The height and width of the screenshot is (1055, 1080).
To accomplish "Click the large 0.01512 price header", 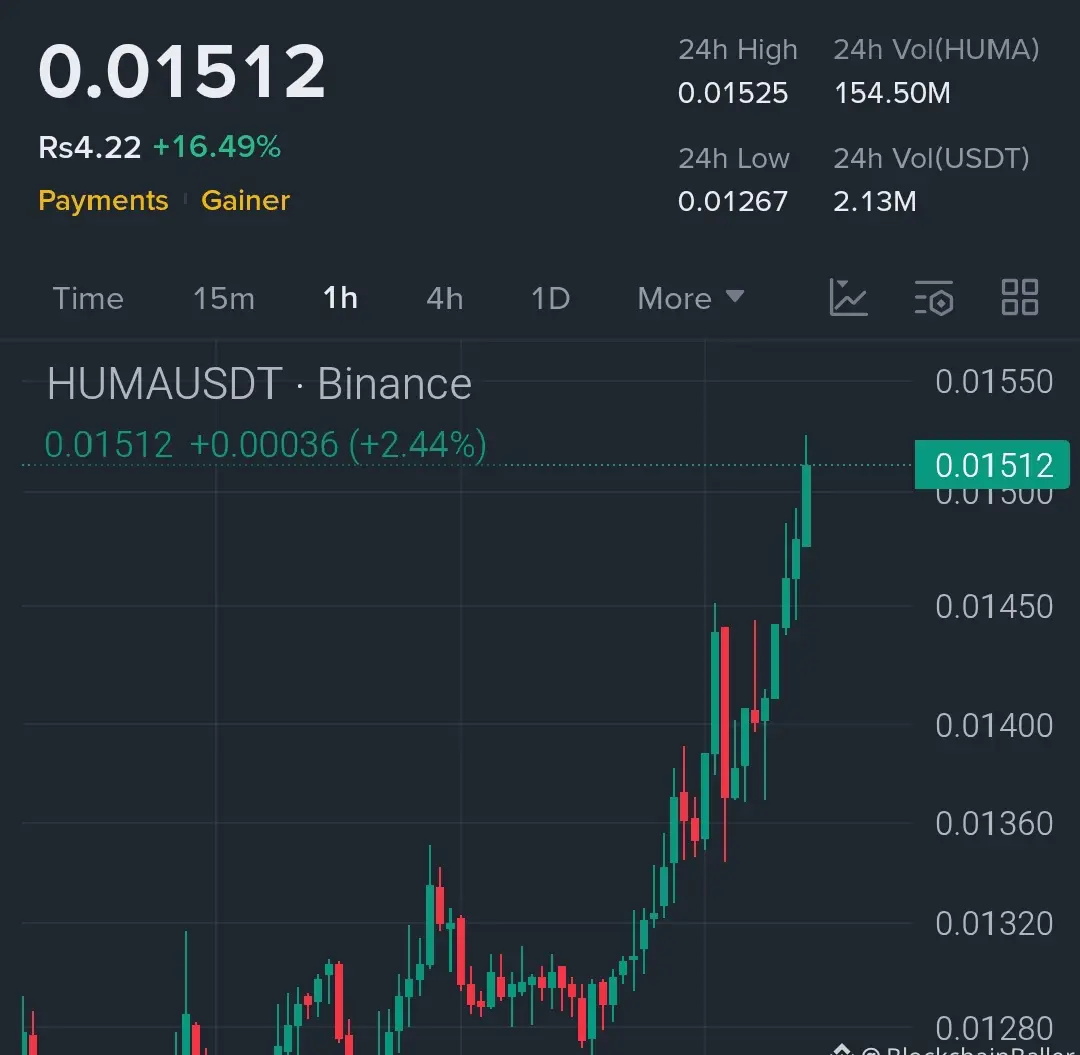I will 181,71.
